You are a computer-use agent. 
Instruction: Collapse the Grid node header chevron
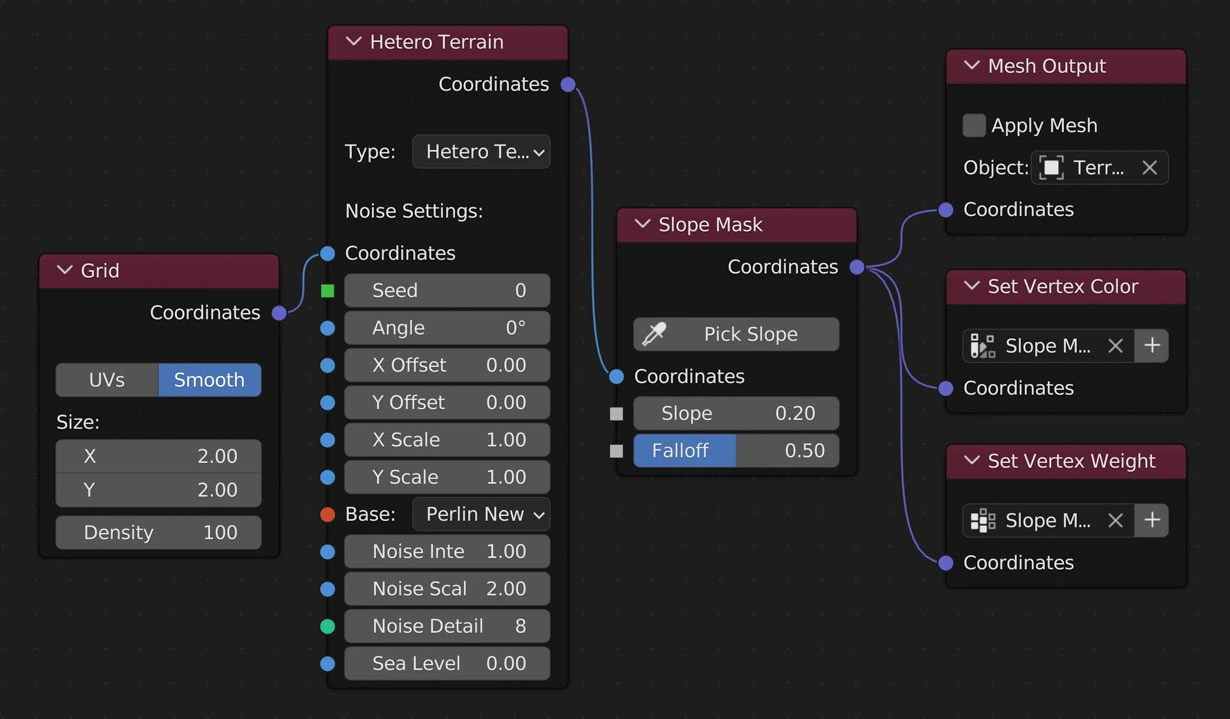[x=65, y=271]
